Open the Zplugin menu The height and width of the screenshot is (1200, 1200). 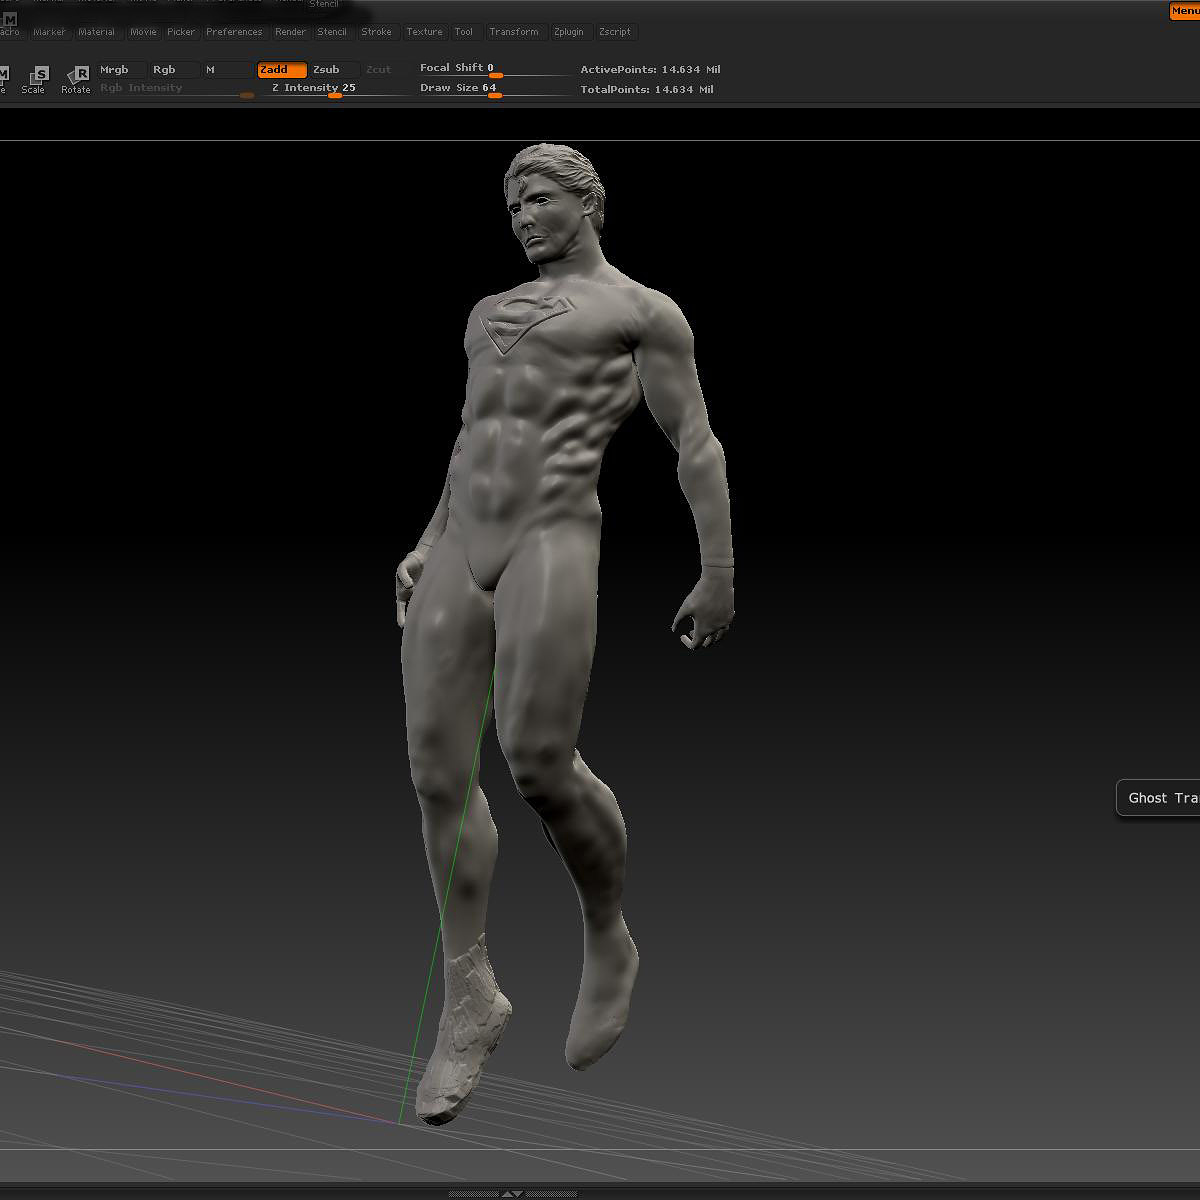pyautogui.click(x=570, y=32)
